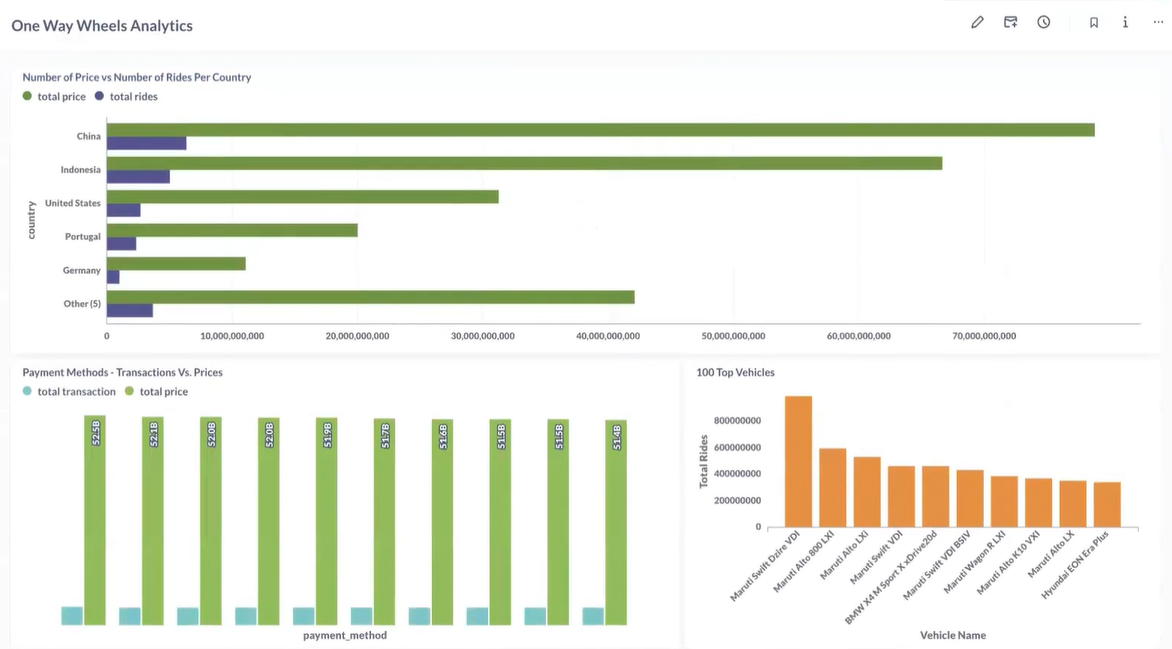The image size is (1172, 649).
Task: Open Number of Price vs Number of Rides chart title
Action: click(x=137, y=77)
